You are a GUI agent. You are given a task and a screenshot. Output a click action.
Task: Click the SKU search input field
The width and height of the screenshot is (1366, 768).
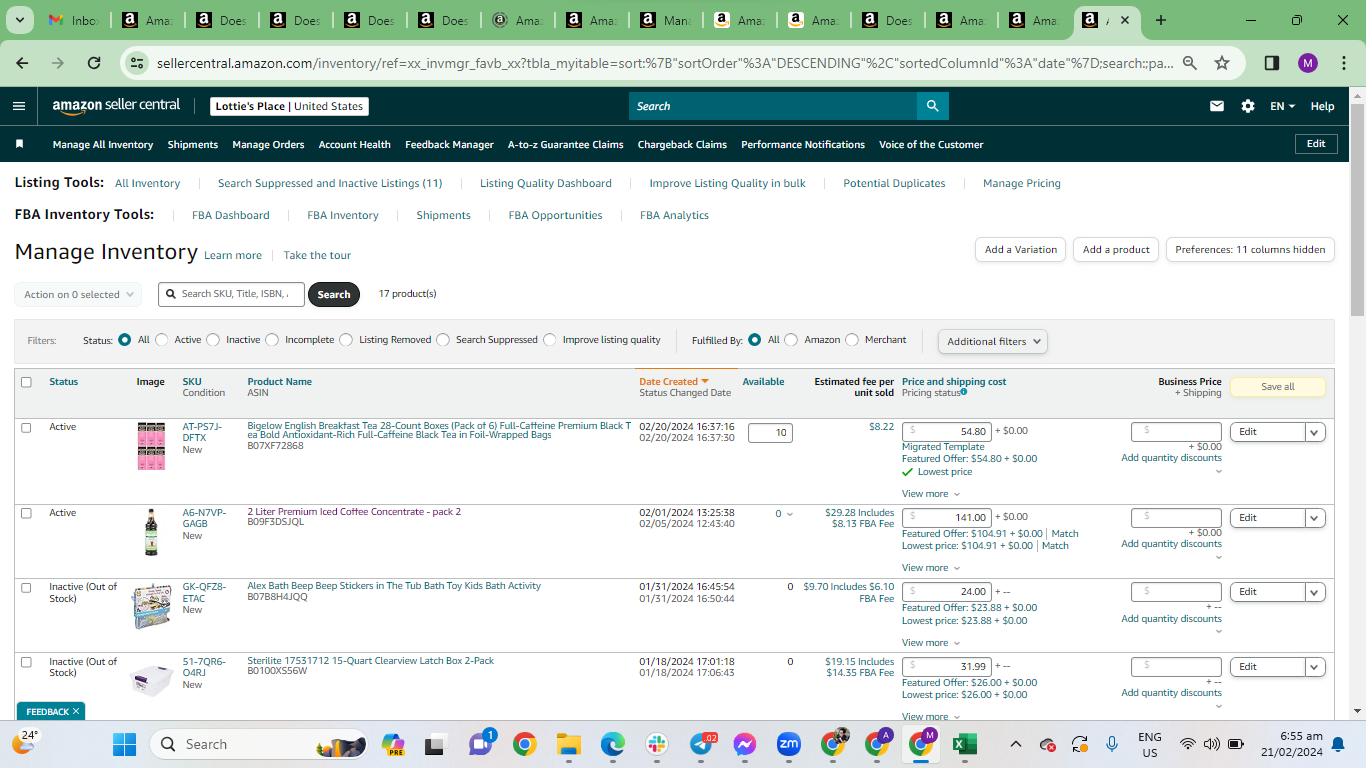pos(231,294)
